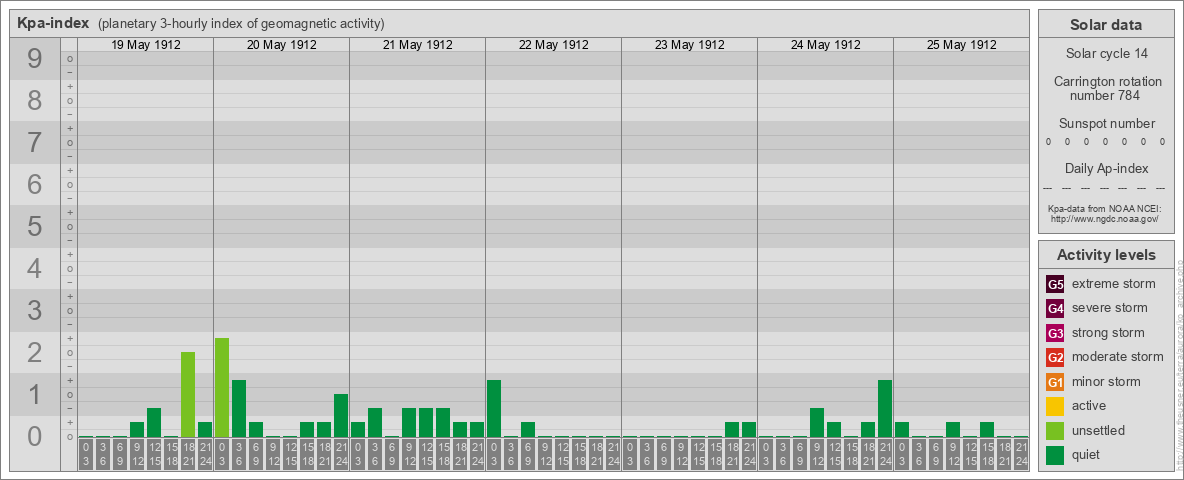Click the Kp scale number 8
Viewport: 1184px width, 480px height.
point(35,100)
